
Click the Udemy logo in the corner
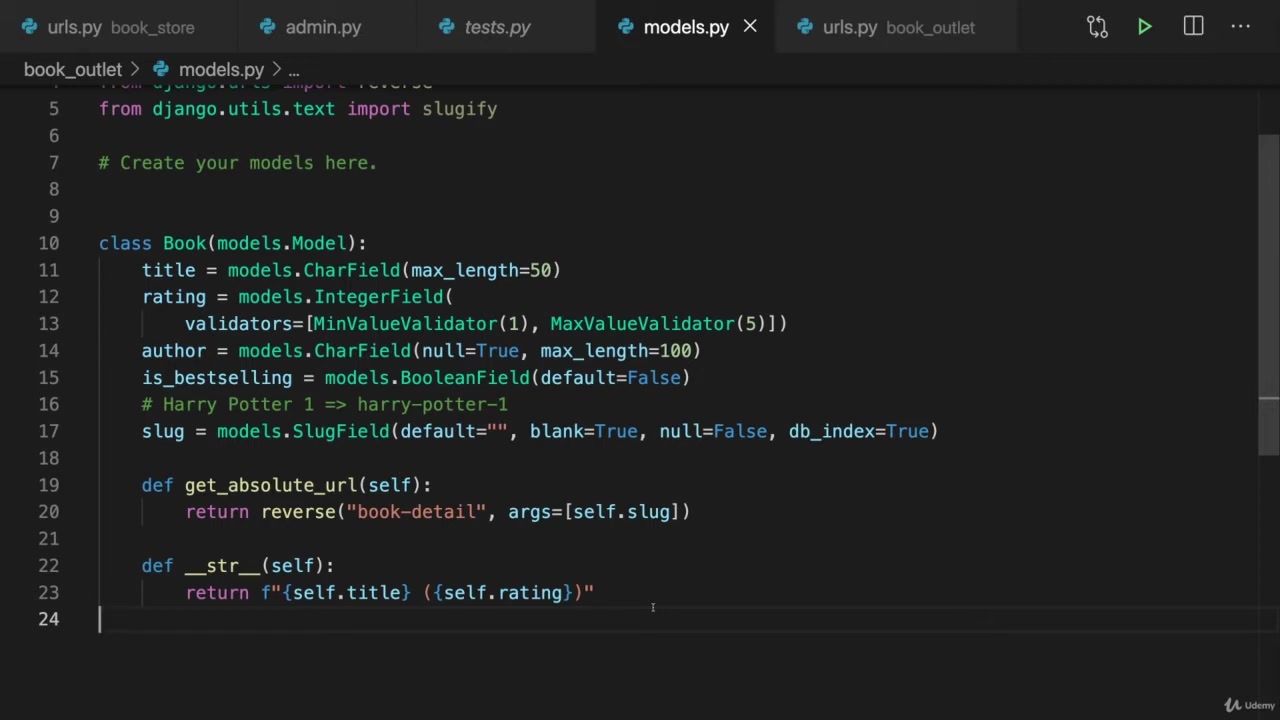click(1250, 705)
